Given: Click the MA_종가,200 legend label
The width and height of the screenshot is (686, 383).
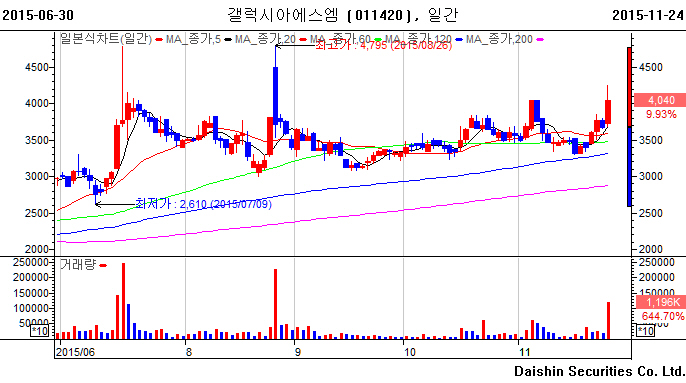Looking at the screenshot, I should pos(499,39).
